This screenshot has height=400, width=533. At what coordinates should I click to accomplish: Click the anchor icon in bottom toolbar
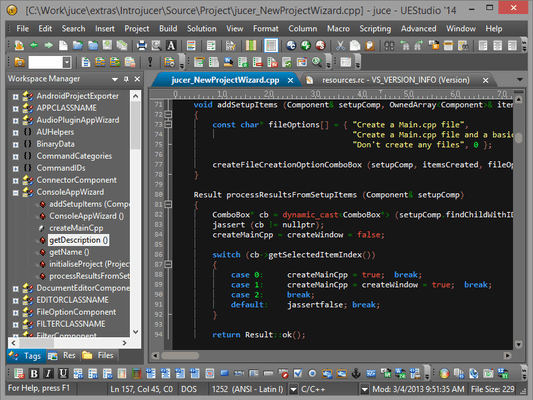click(356, 373)
